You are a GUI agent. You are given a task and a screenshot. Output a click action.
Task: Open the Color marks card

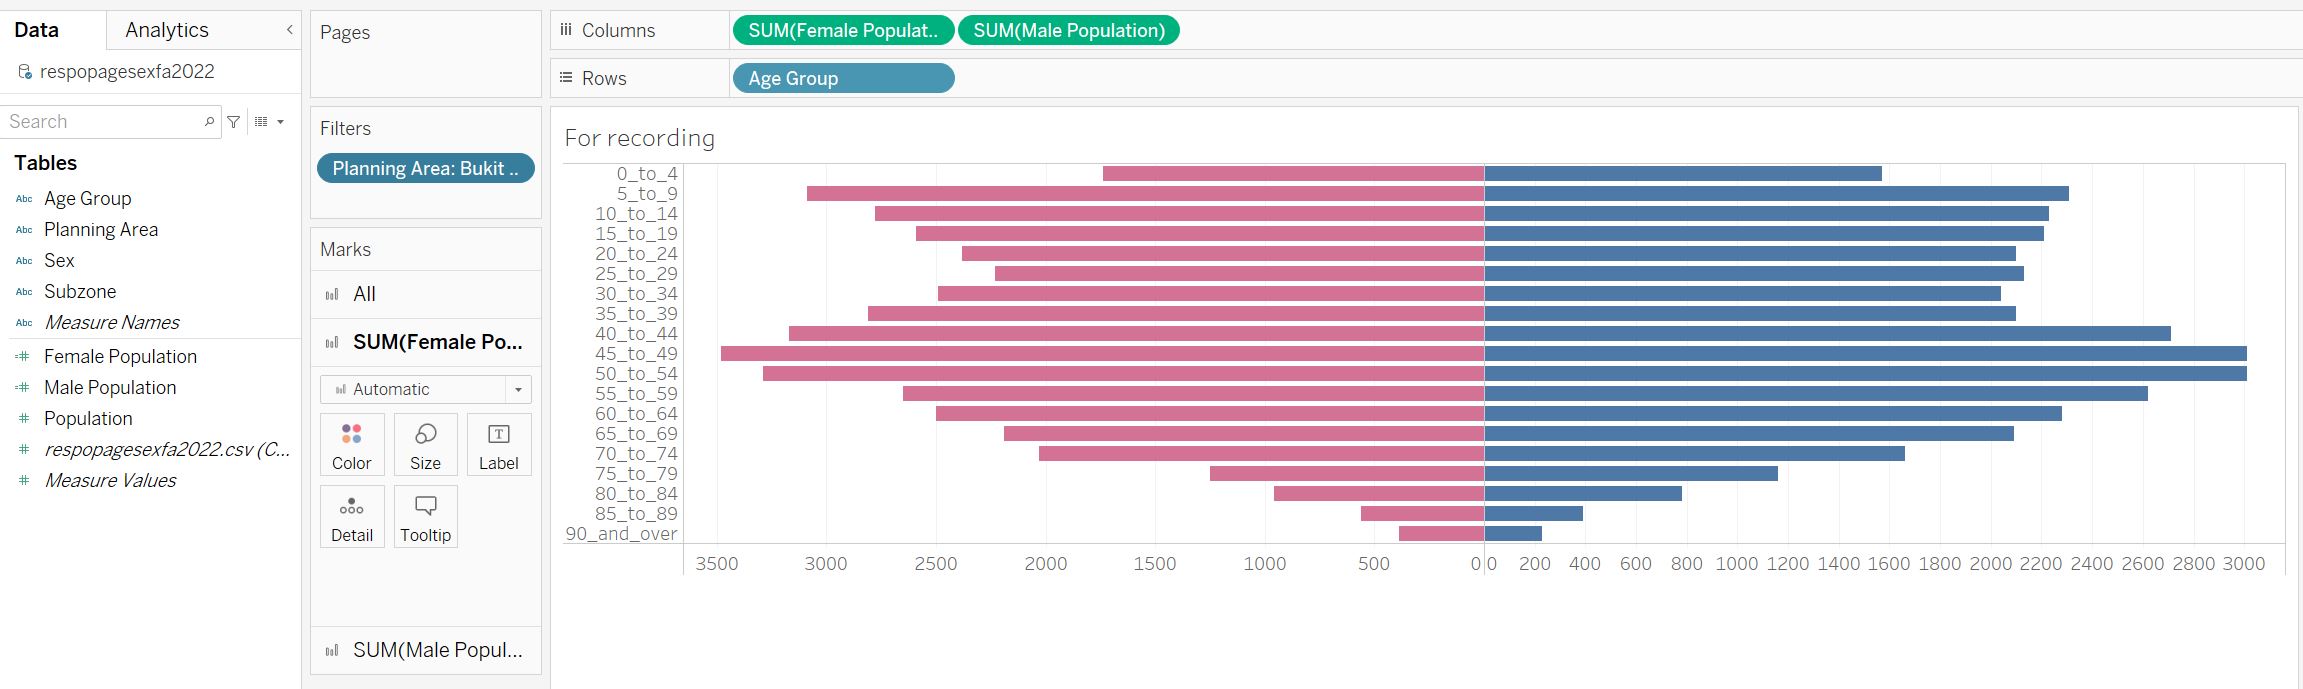point(351,445)
